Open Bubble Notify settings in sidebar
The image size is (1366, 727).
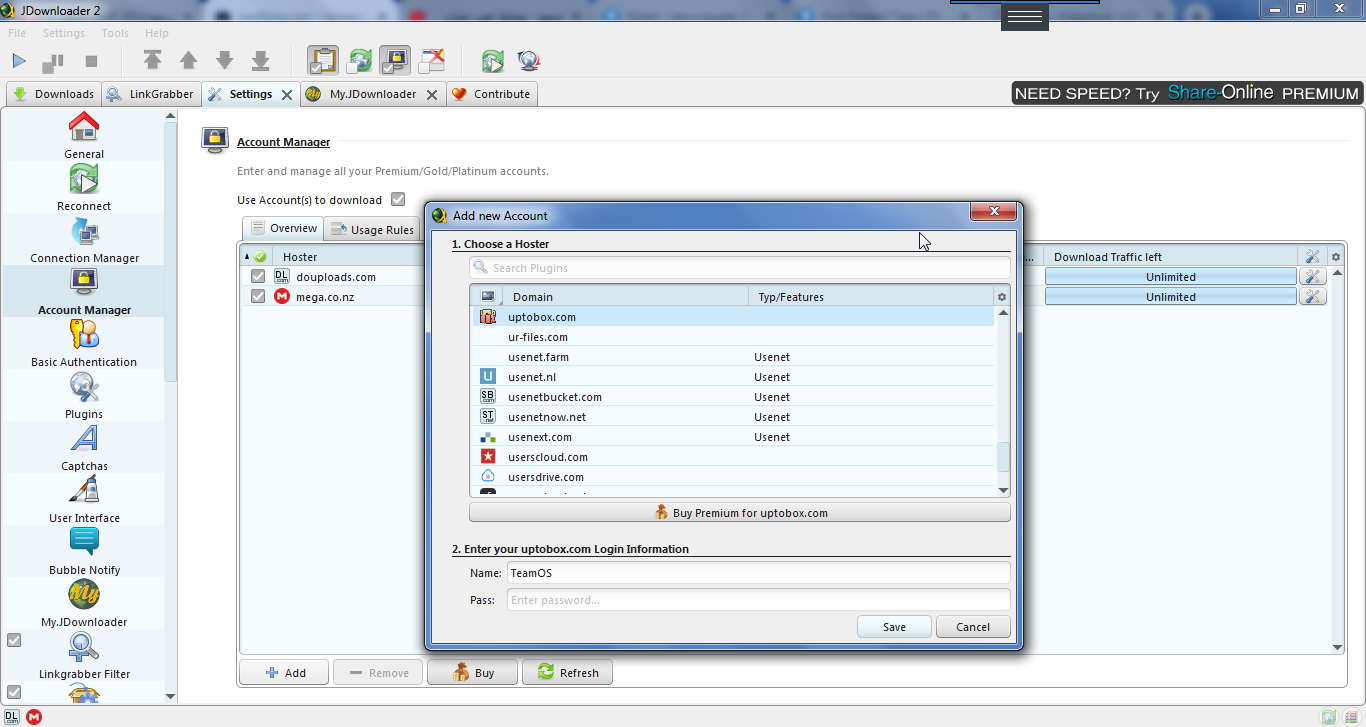(x=84, y=551)
